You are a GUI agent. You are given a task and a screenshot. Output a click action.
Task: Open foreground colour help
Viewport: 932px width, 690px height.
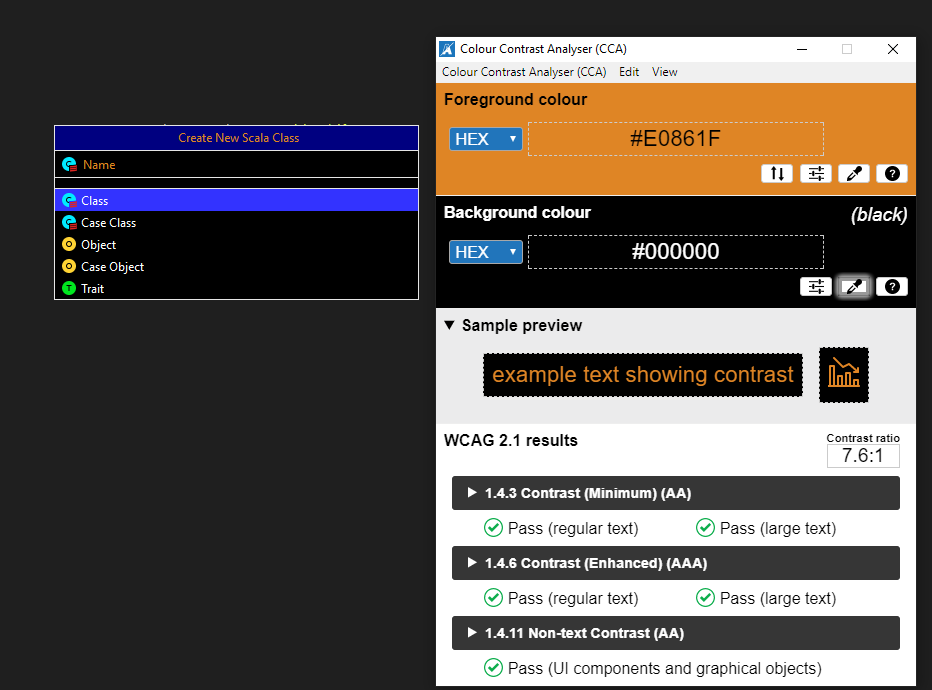891,173
